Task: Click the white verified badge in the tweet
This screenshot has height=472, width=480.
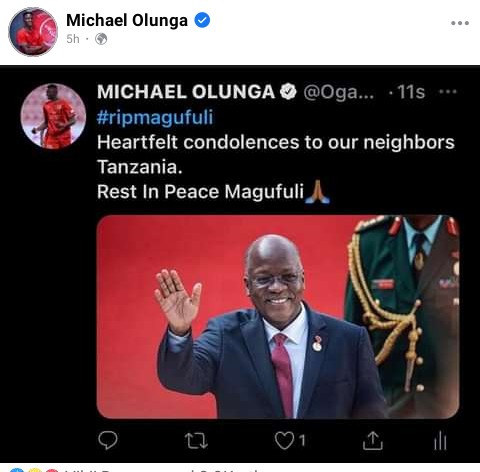Action: coord(288,92)
